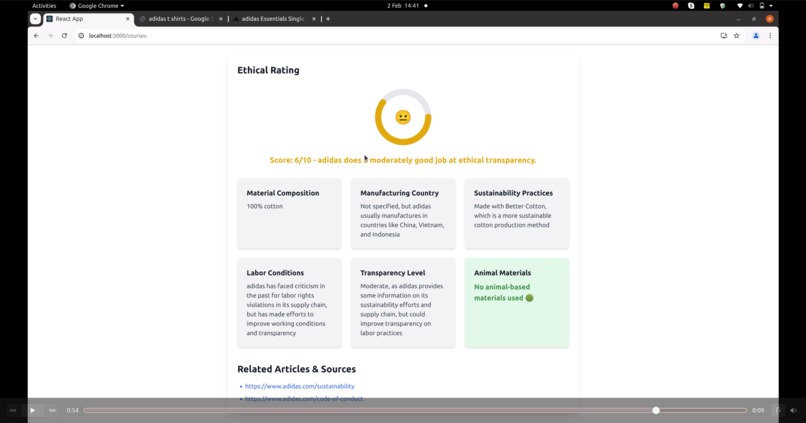
Task: Expand the tab search dropdown in Chrome
Action: [x=35, y=19]
